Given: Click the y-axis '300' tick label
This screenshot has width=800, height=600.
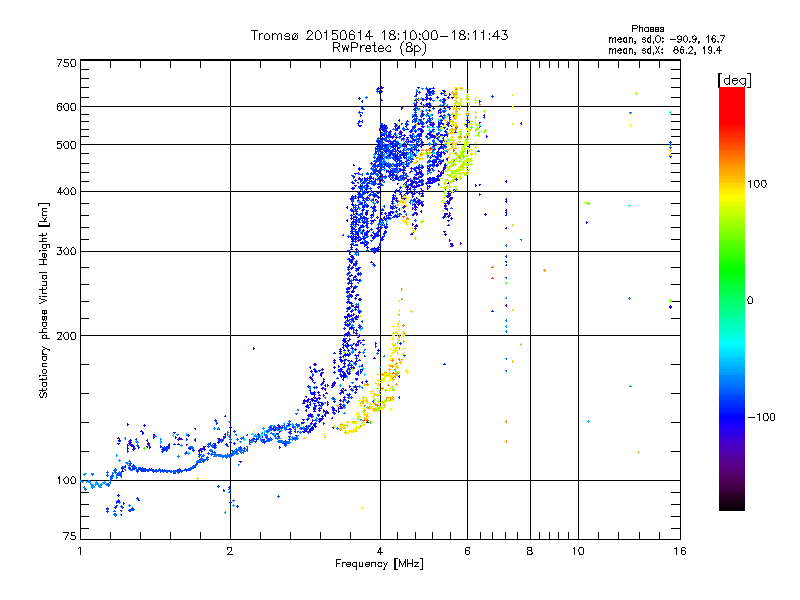Looking at the screenshot, I should coord(67,251).
